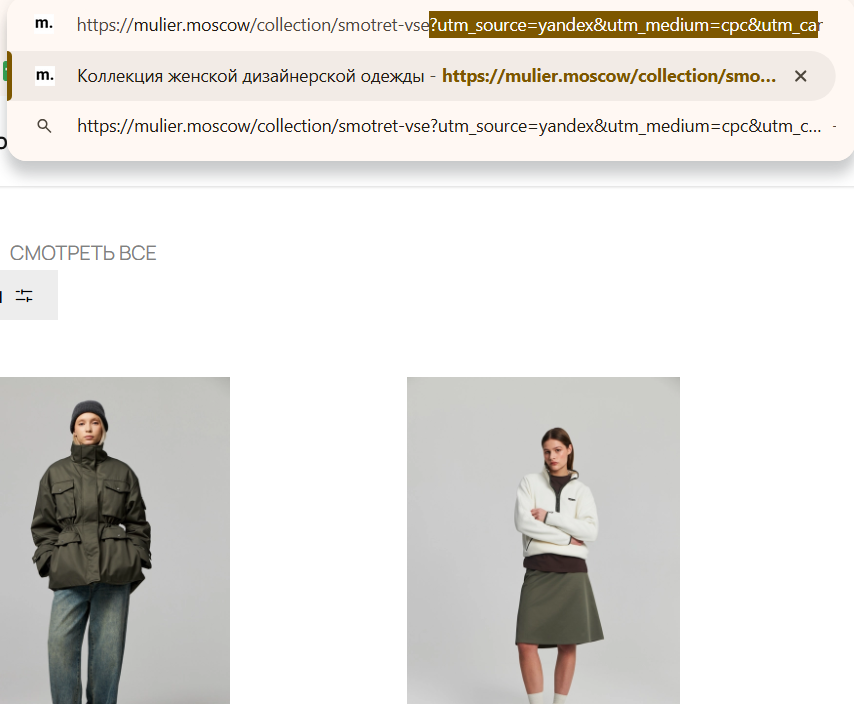Place the cursor in the address bar URL text

click(x=449, y=25)
